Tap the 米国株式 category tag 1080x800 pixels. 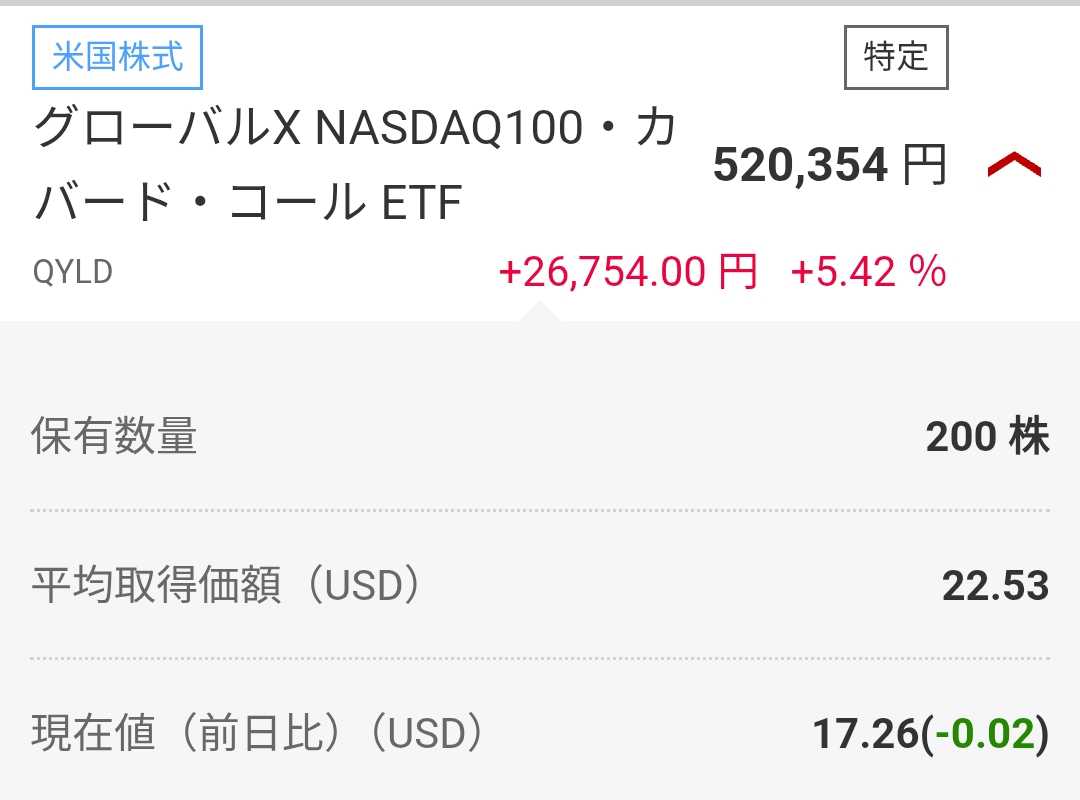point(118,57)
